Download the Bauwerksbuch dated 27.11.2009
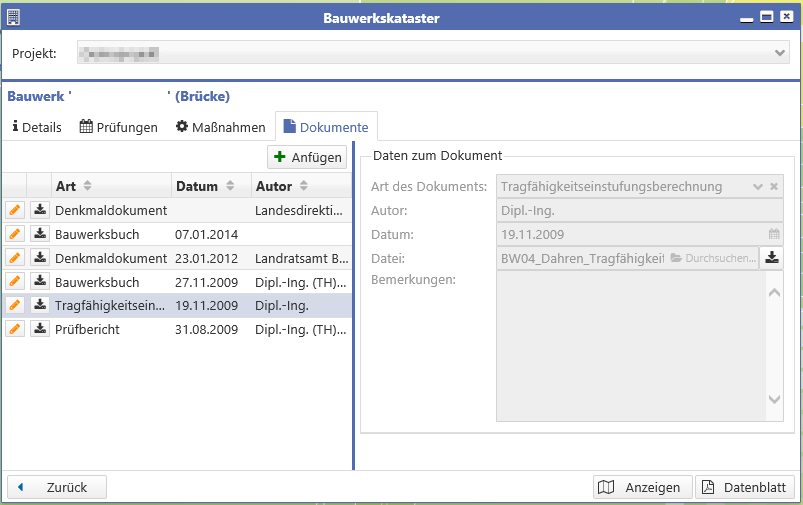The image size is (803, 505). [x=40, y=281]
